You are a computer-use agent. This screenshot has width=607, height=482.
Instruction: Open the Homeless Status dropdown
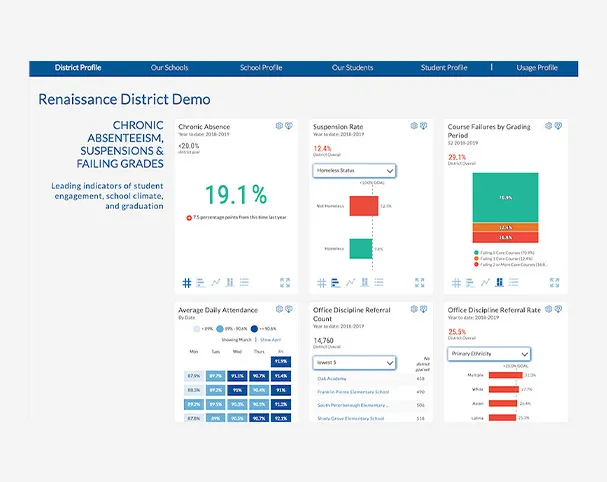pos(354,171)
